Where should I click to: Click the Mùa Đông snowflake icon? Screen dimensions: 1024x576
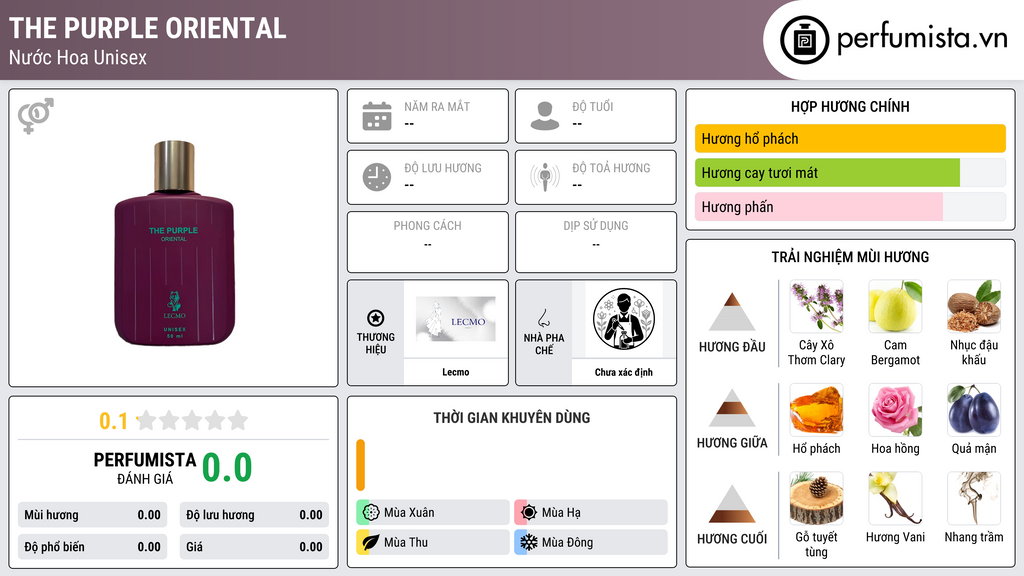529,542
